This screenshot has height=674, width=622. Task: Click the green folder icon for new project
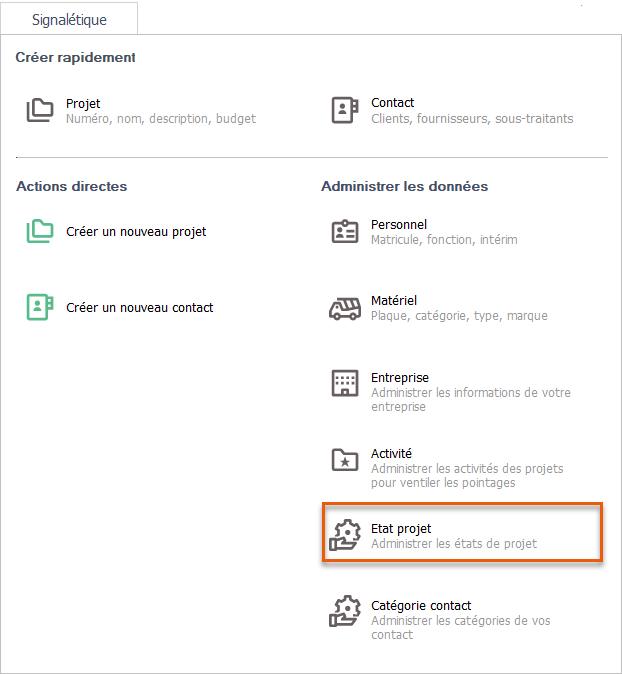[x=40, y=231]
